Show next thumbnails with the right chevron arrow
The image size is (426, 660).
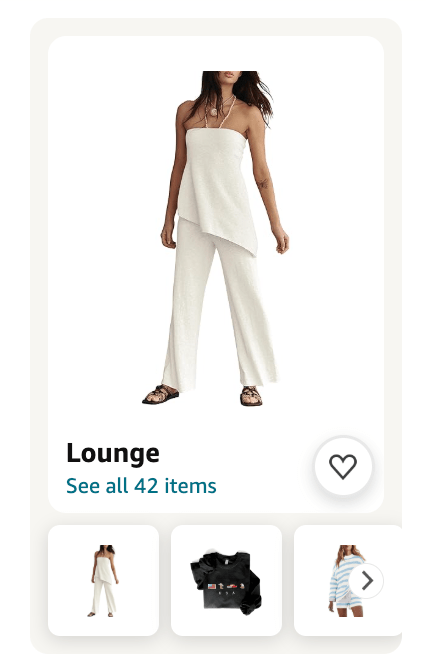tap(366, 581)
